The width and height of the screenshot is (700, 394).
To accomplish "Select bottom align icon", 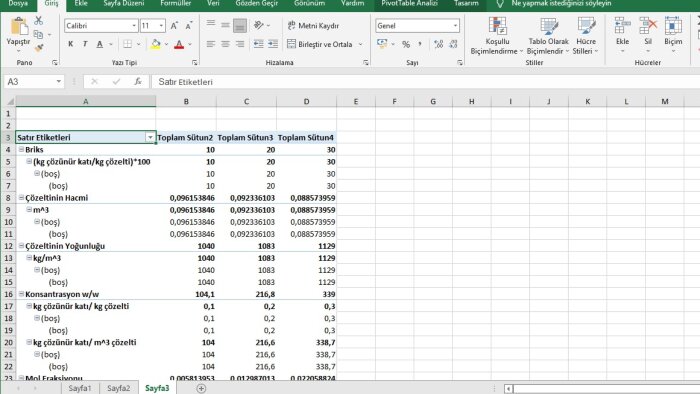I will (240, 25).
